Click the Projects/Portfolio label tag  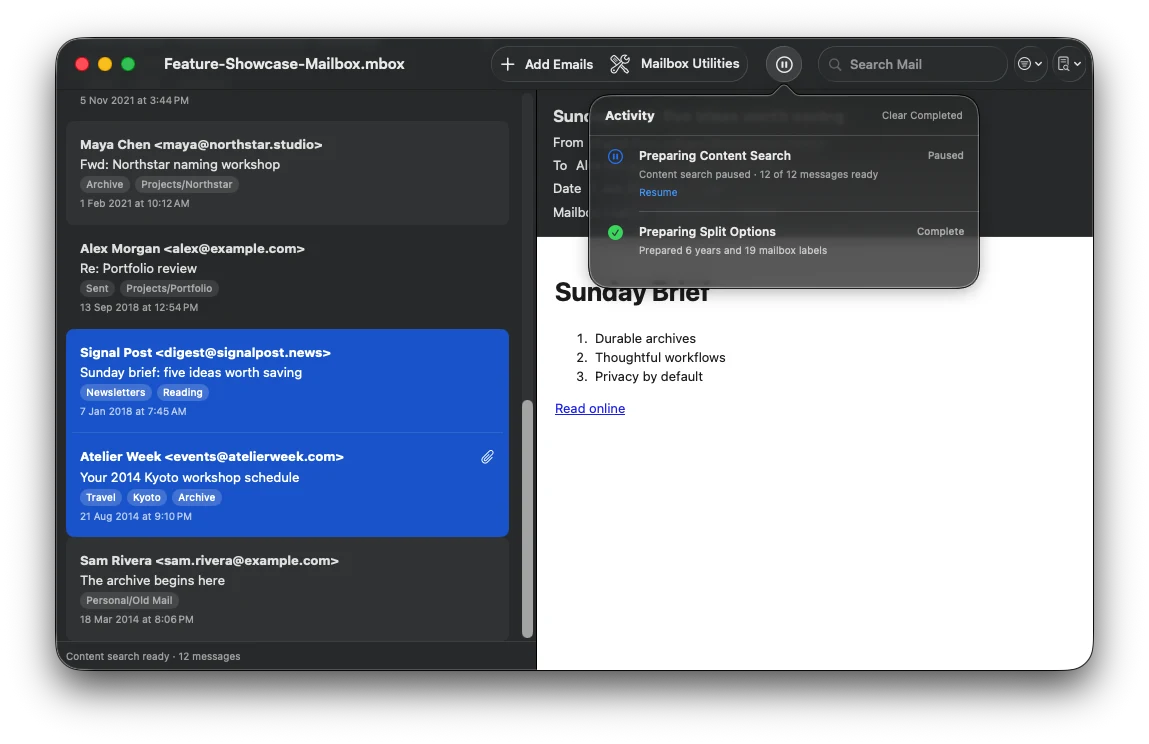tap(169, 289)
